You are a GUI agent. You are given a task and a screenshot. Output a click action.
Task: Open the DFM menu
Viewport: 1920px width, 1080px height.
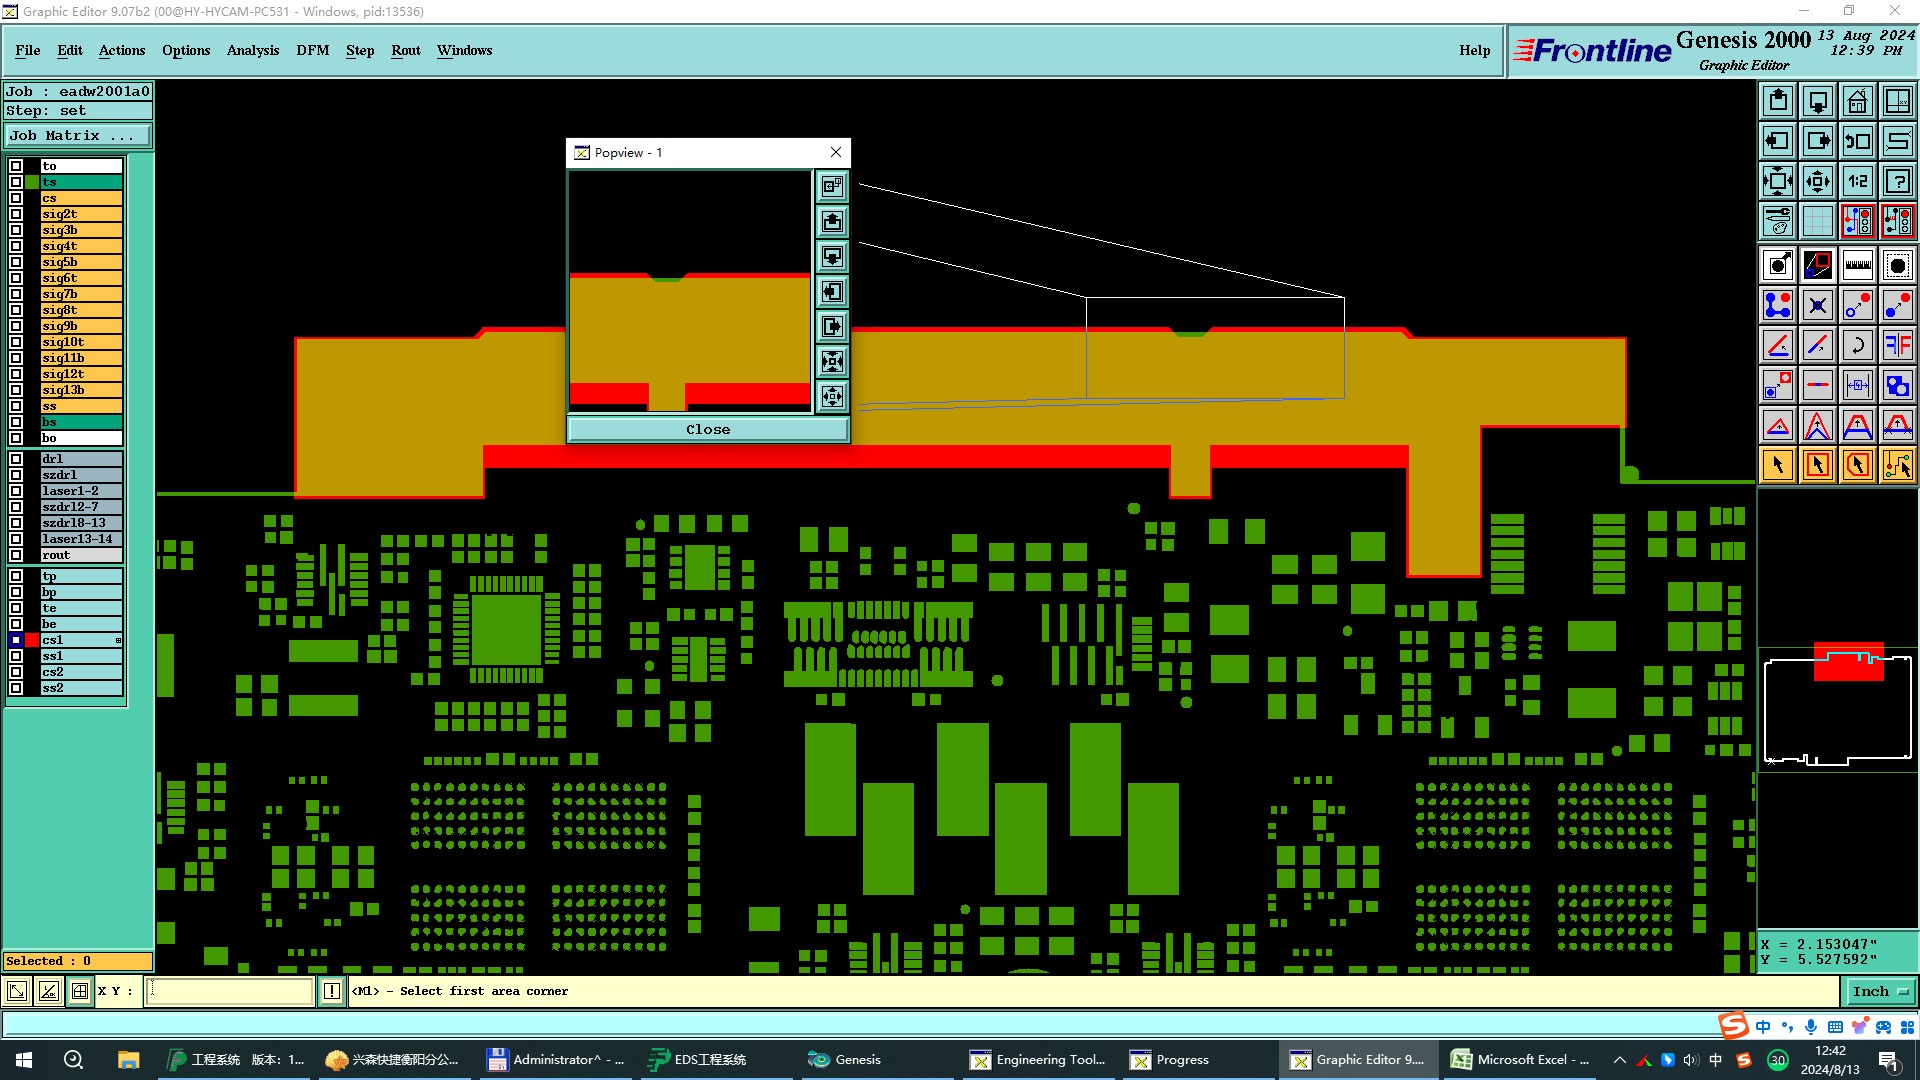point(312,50)
